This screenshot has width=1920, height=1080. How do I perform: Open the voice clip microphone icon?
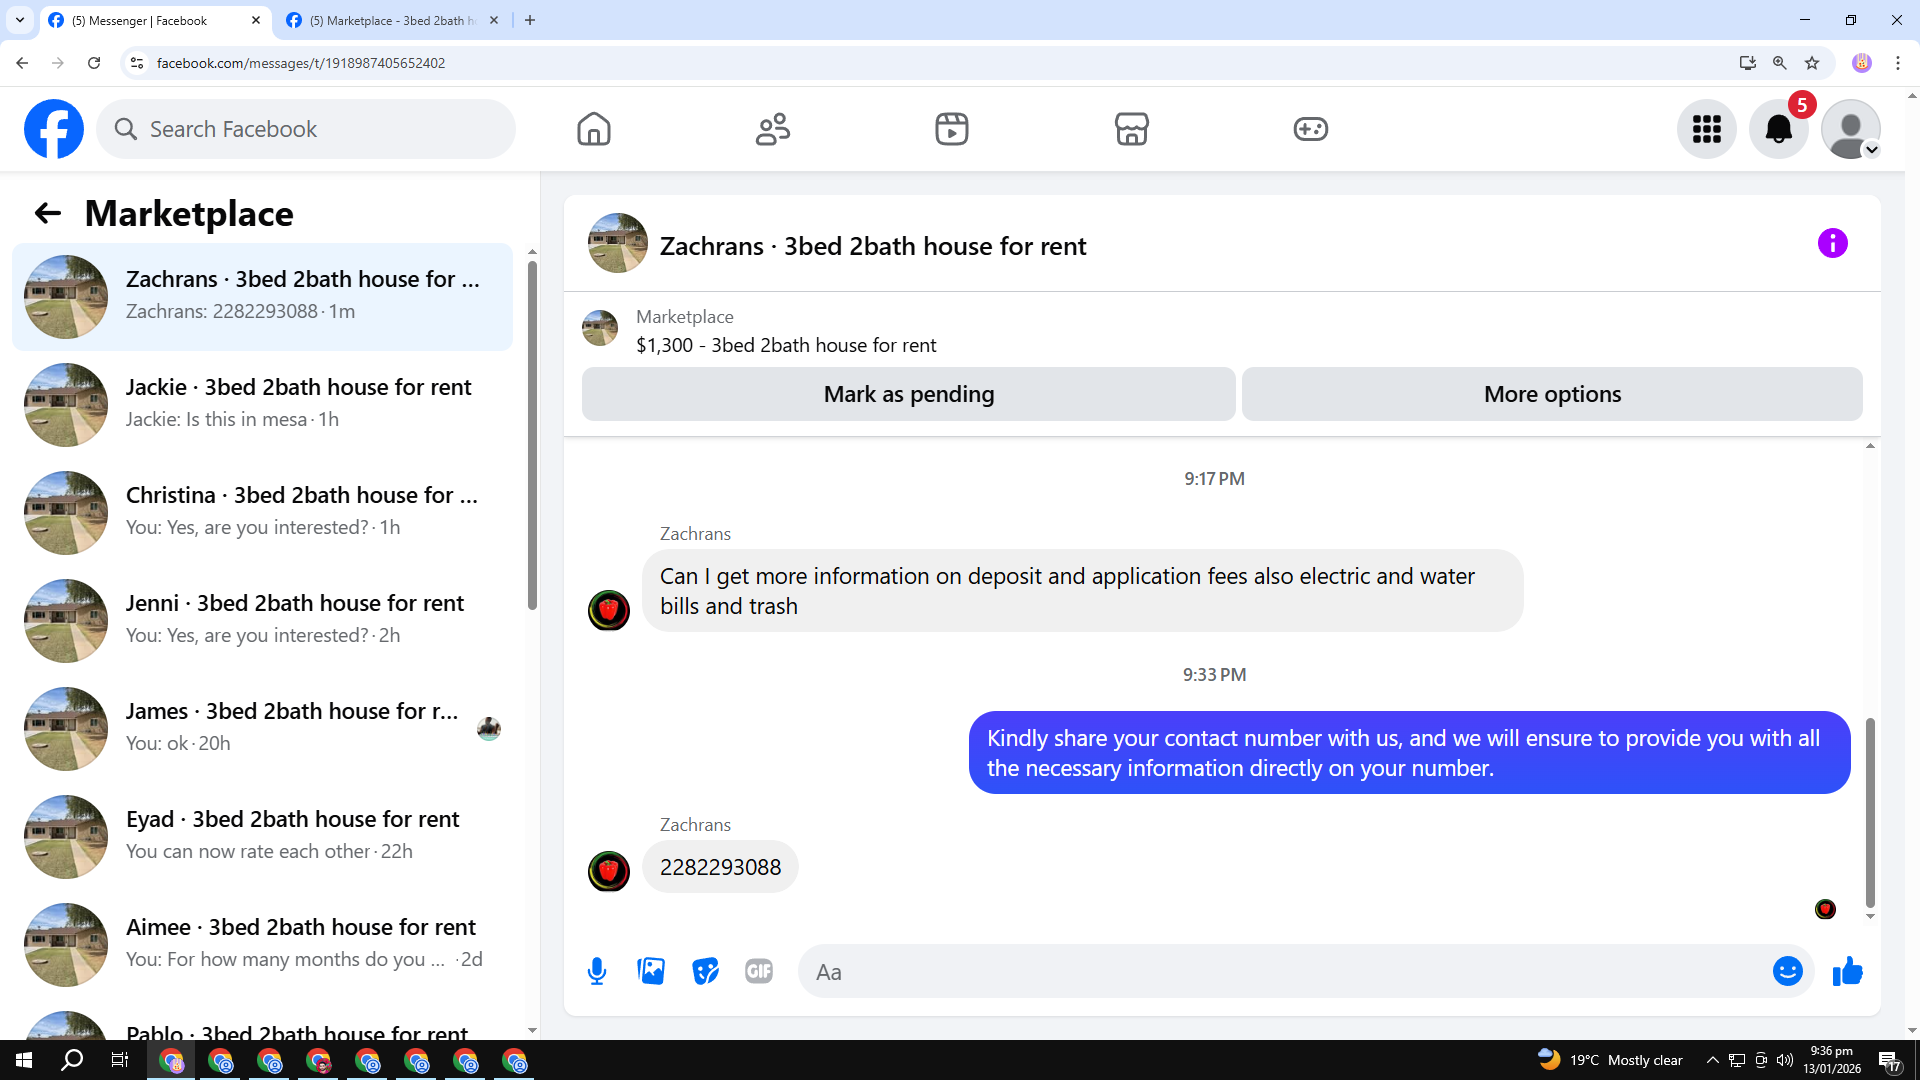tap(597, 971)
